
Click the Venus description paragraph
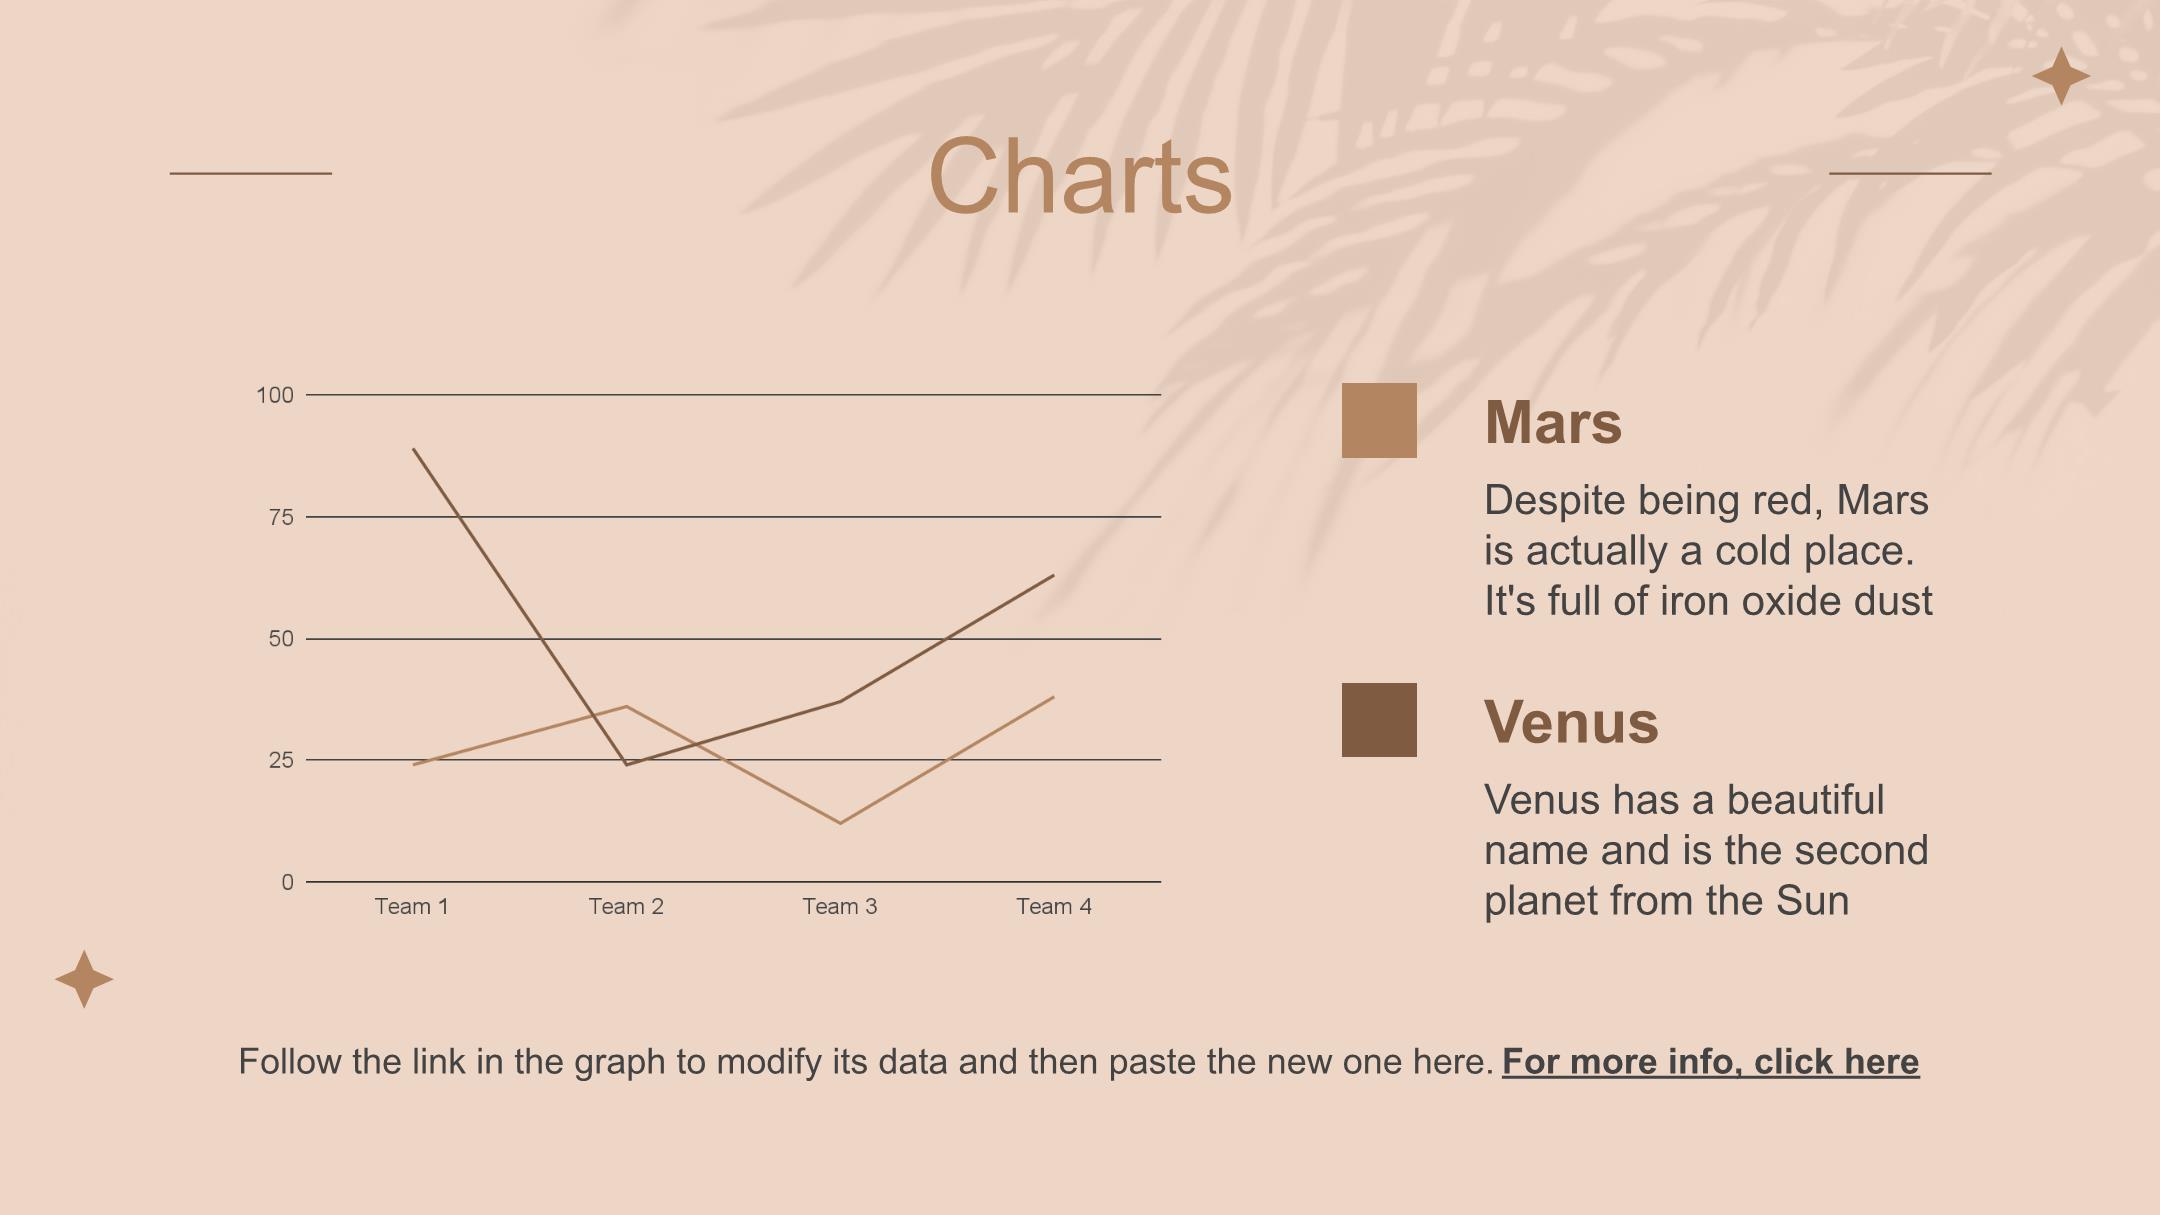pyautogui.click(x=1705, y=851)
